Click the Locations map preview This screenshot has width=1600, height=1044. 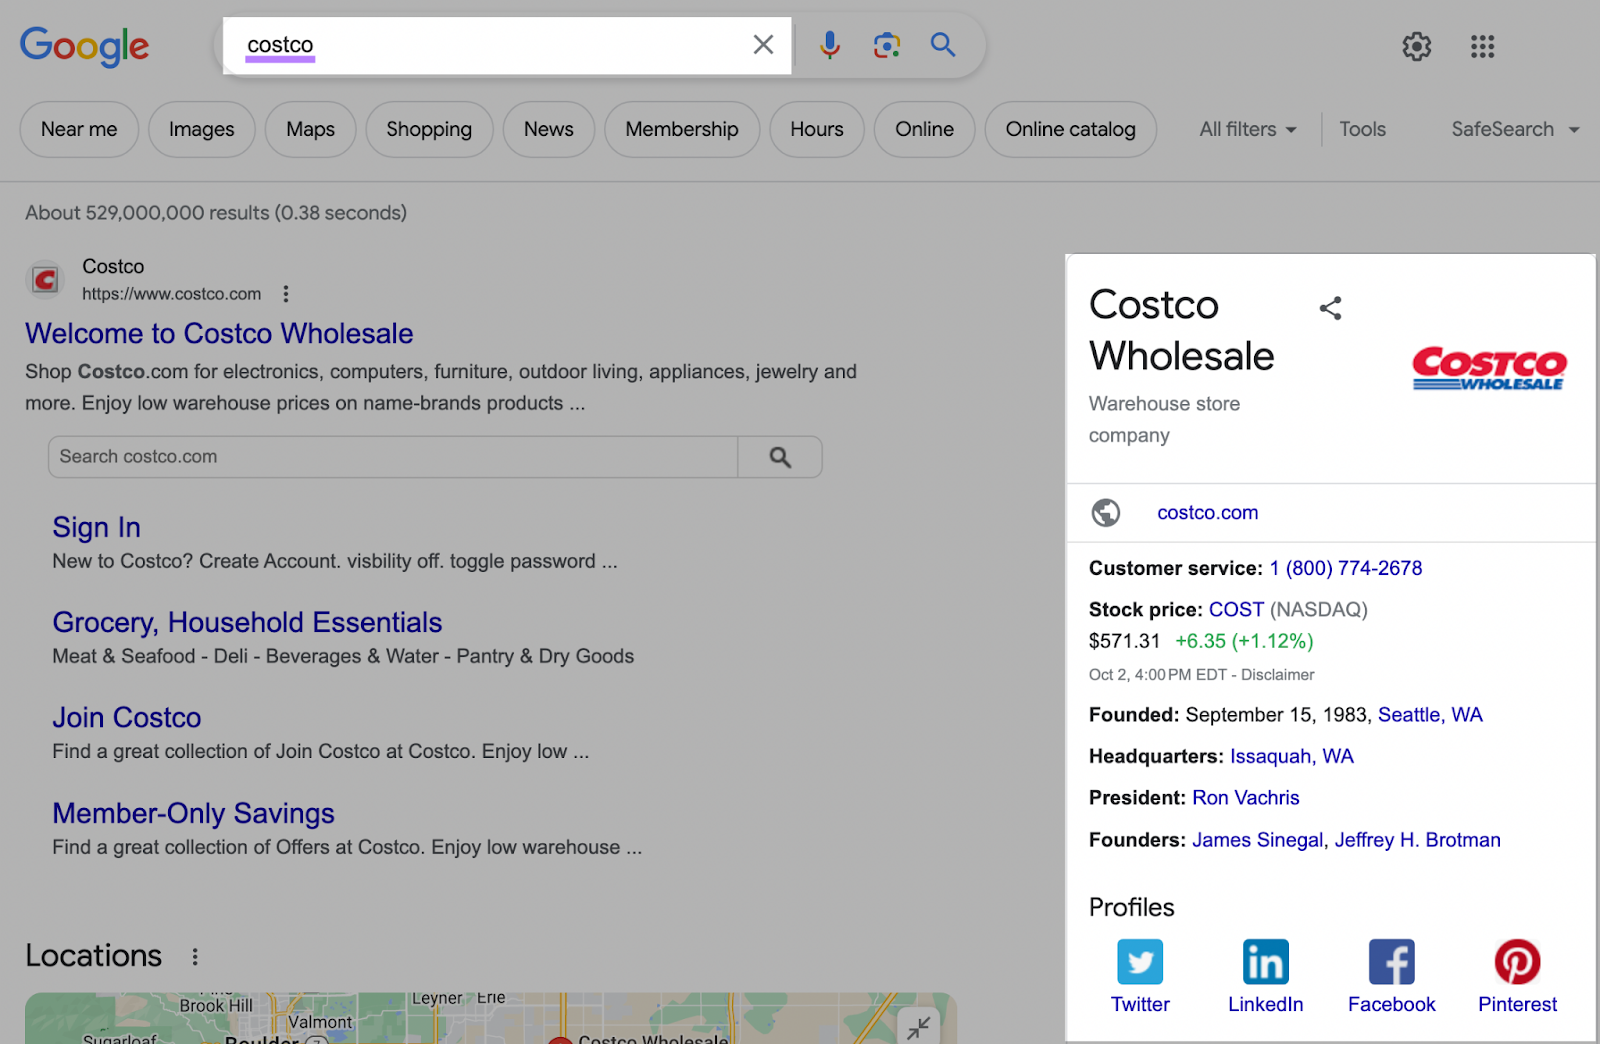click(x=490, y=1018)
